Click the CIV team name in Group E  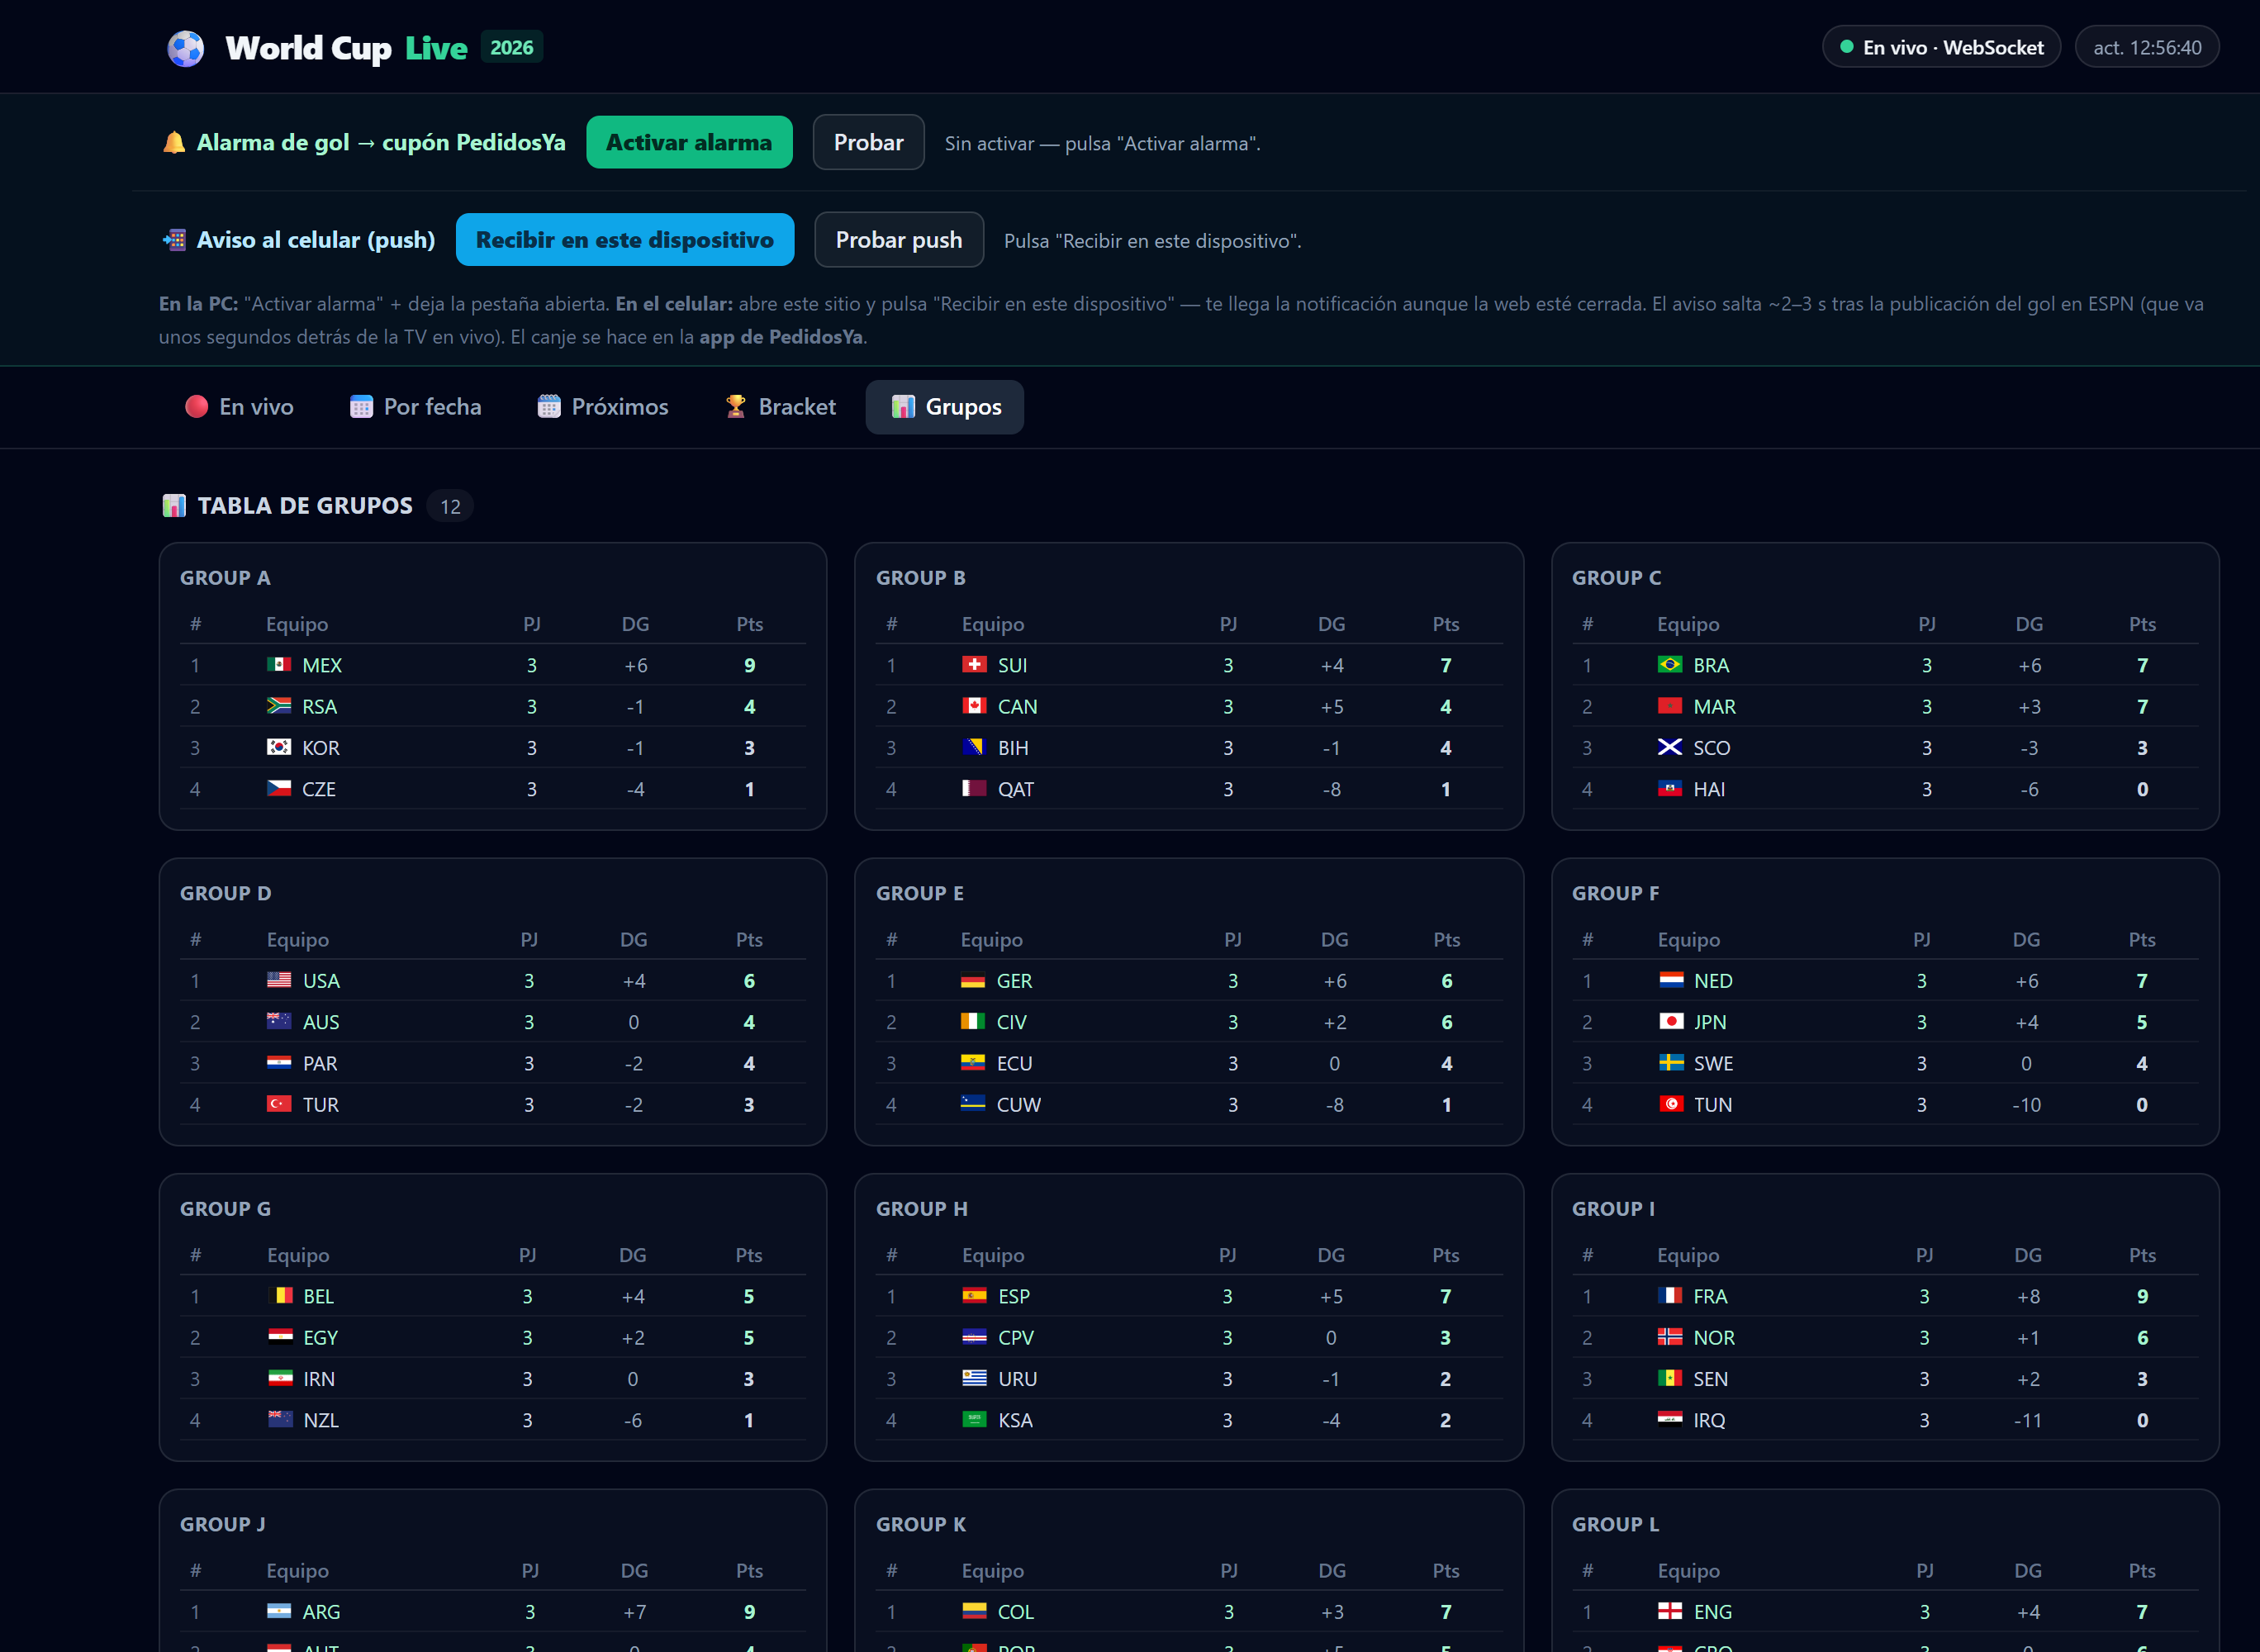coord(1012,1022)
